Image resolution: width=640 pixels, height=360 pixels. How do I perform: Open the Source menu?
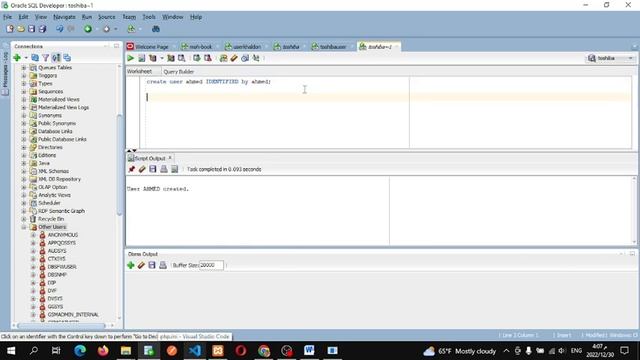pyautogui.click(x=107, y=17)
